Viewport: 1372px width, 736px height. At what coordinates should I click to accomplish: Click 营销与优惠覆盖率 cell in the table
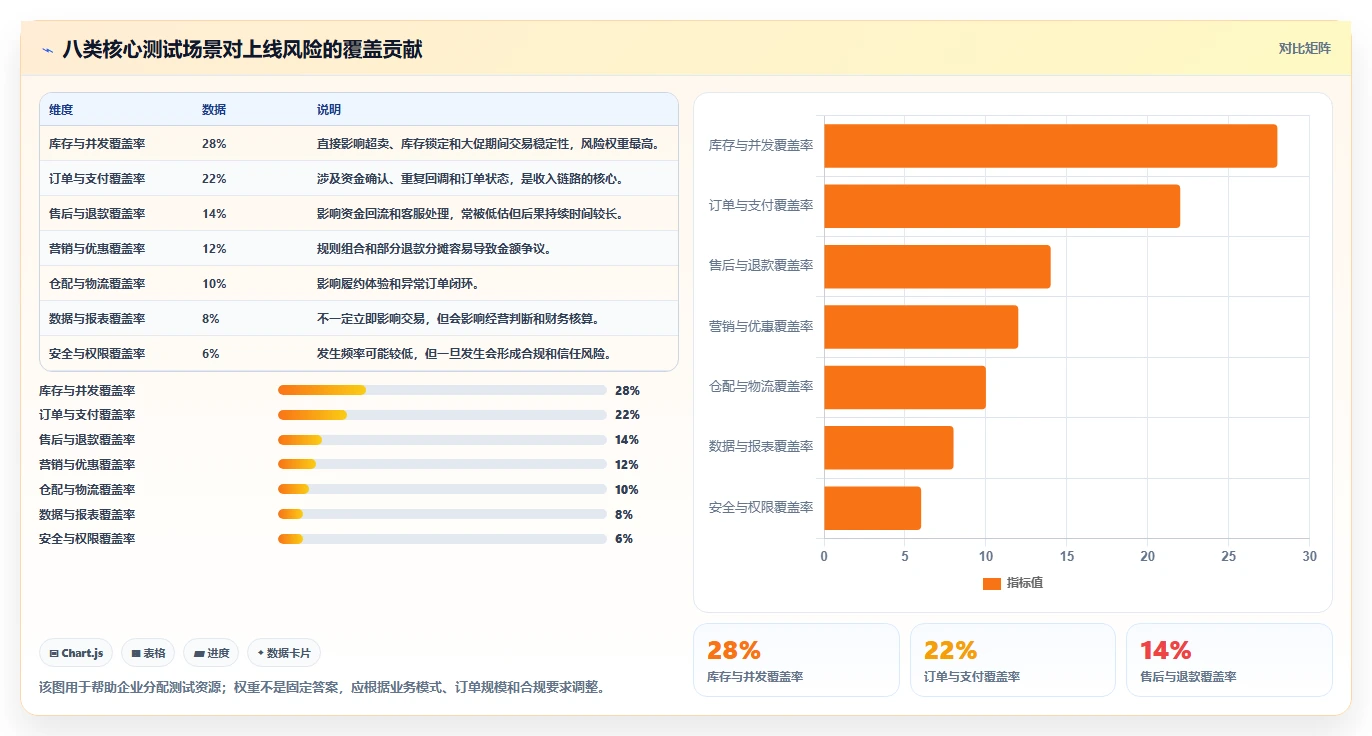[x=97, y=249]
